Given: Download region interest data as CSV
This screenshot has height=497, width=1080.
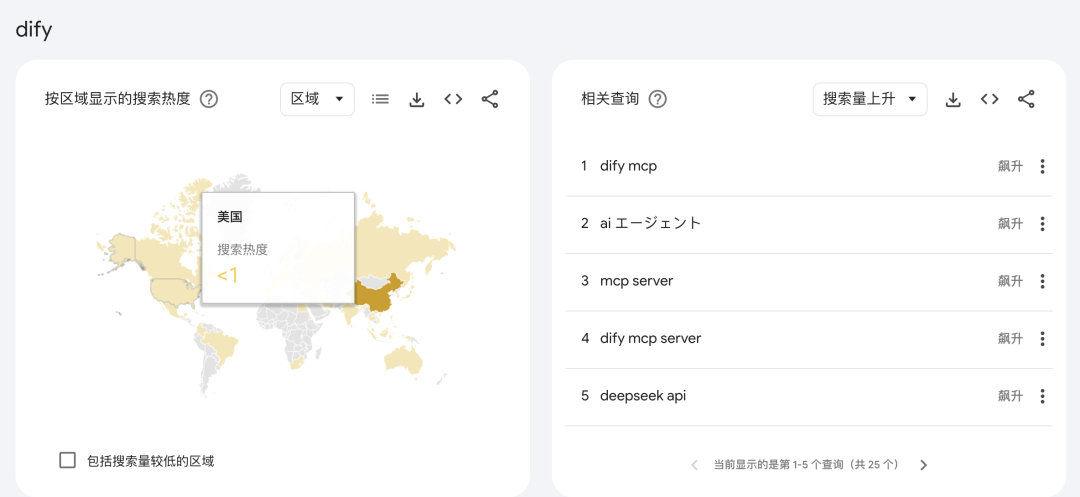Looking at the screenshot, I should 417,99.
